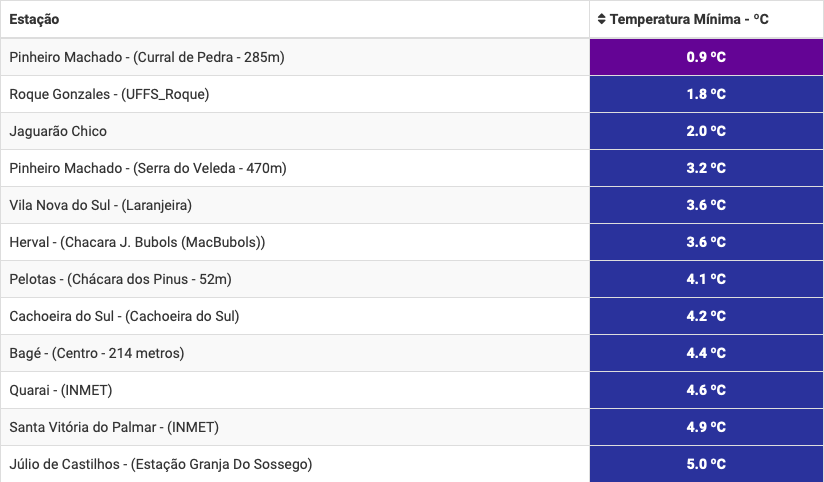
Task: Click Bagé Centro 214 metros station
Action: [97, 353]
